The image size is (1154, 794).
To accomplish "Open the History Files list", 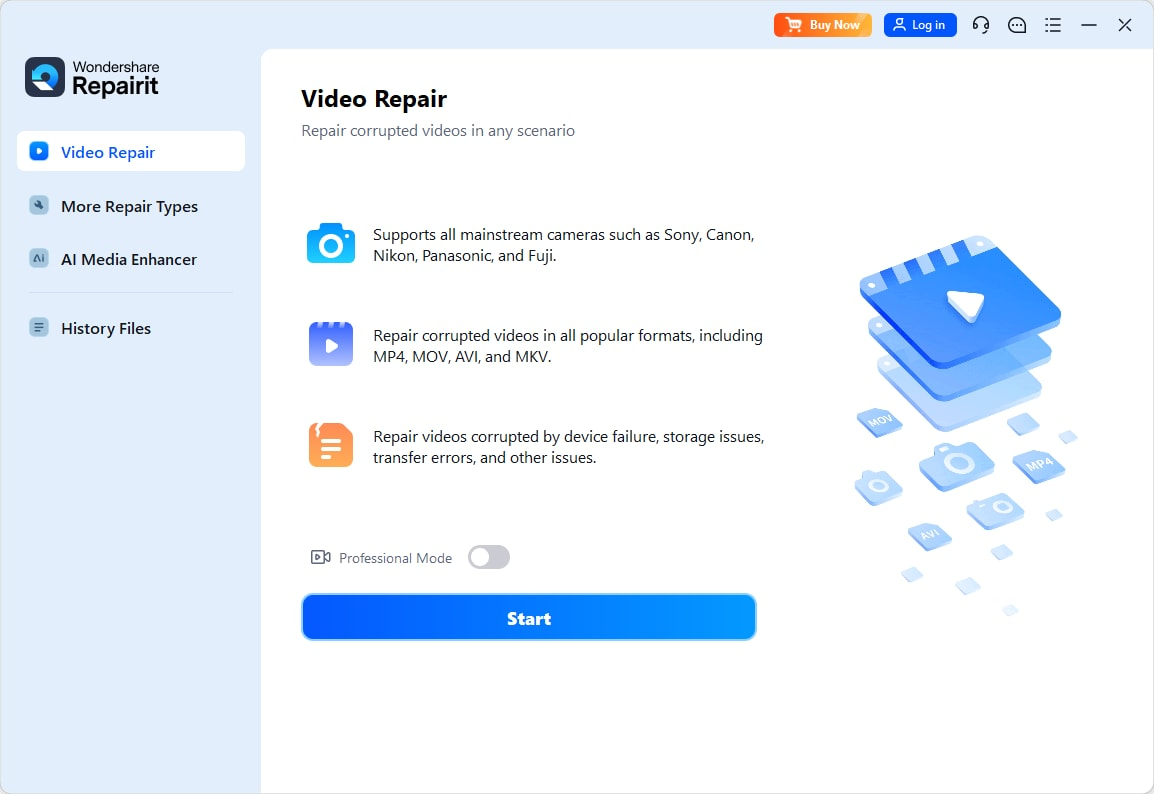I will [105, 328].
